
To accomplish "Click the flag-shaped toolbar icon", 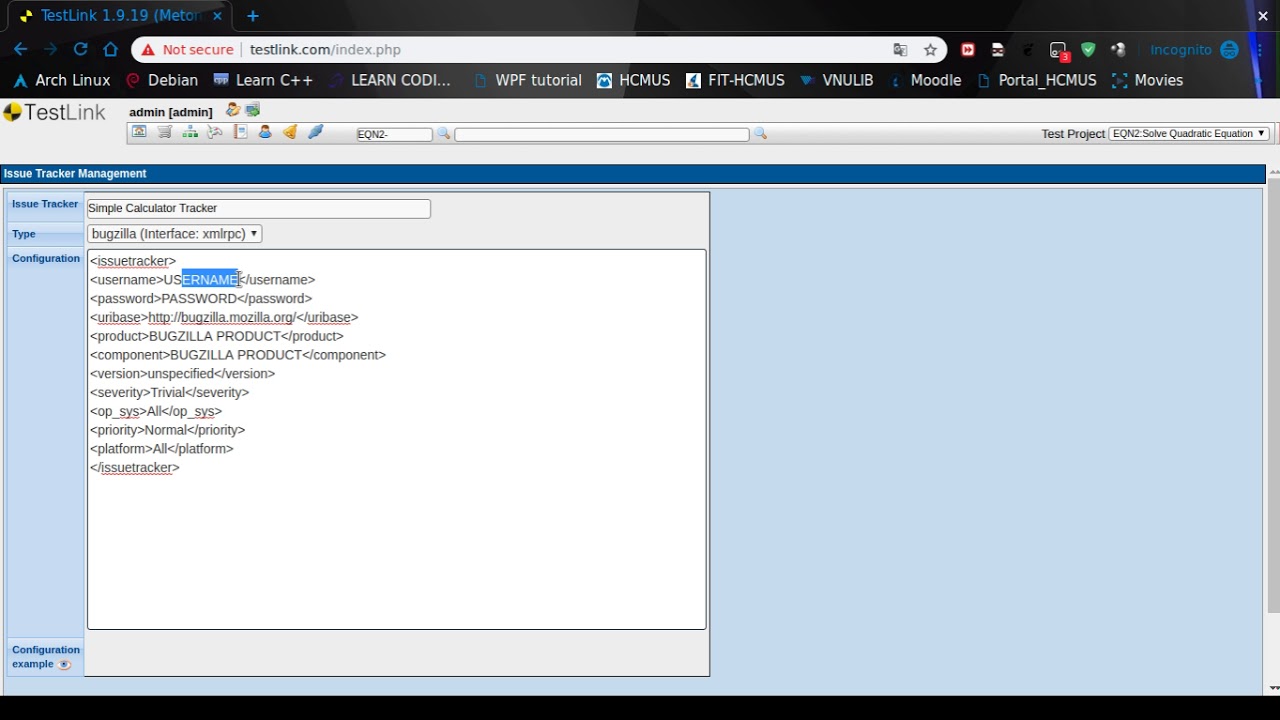I will [x=215, y=132].
